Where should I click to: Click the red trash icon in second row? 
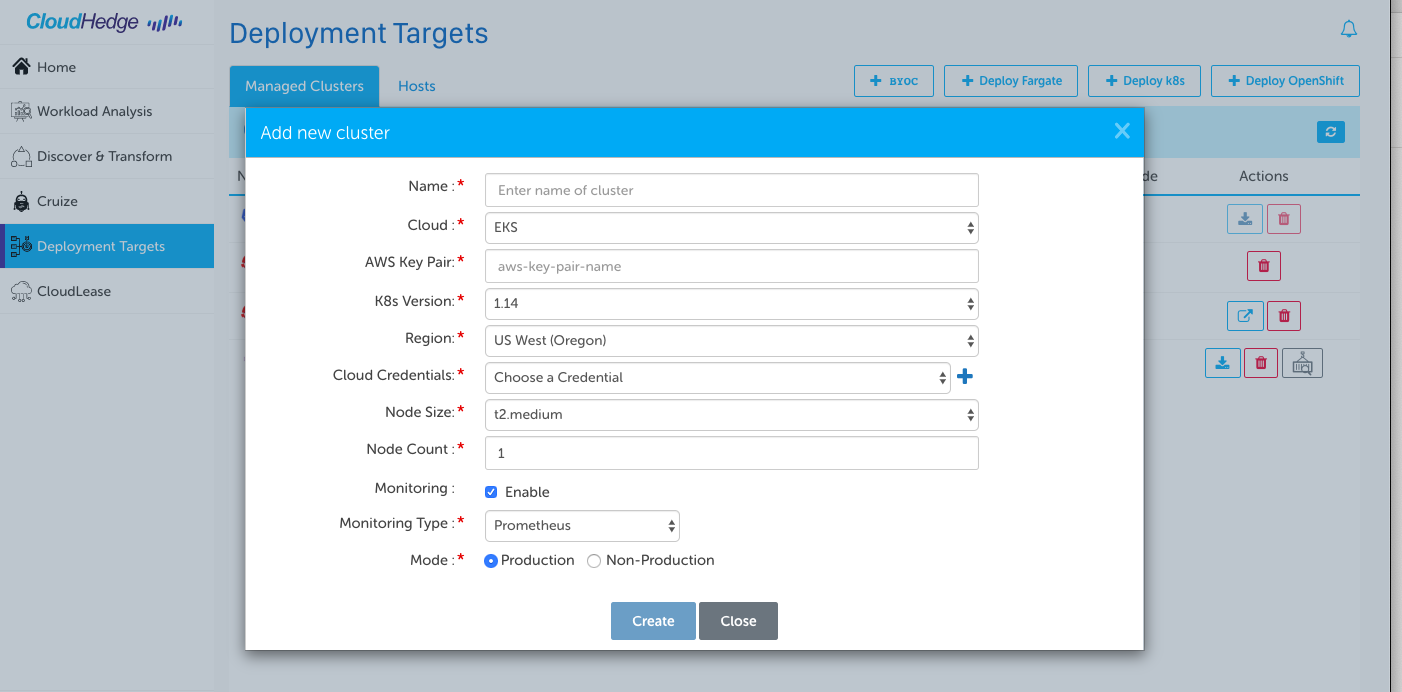[1263, 266]
